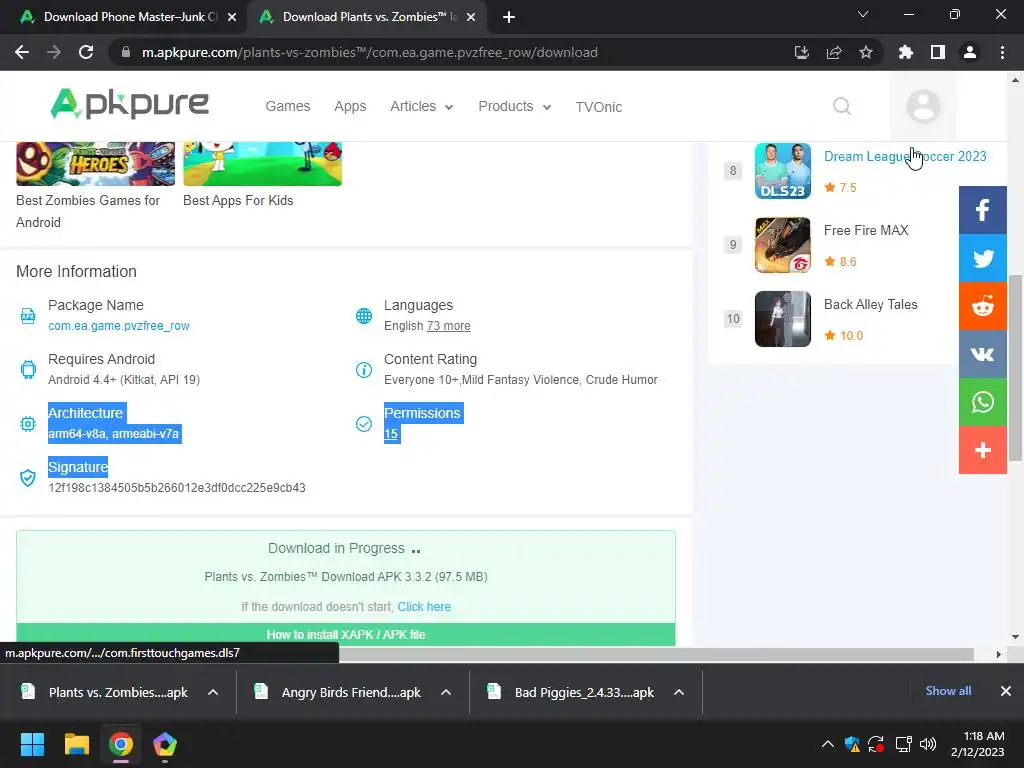Open the TVOnic menu item
The width and height of the screenshot is (1024, 768).
click(x=598, y=107)
